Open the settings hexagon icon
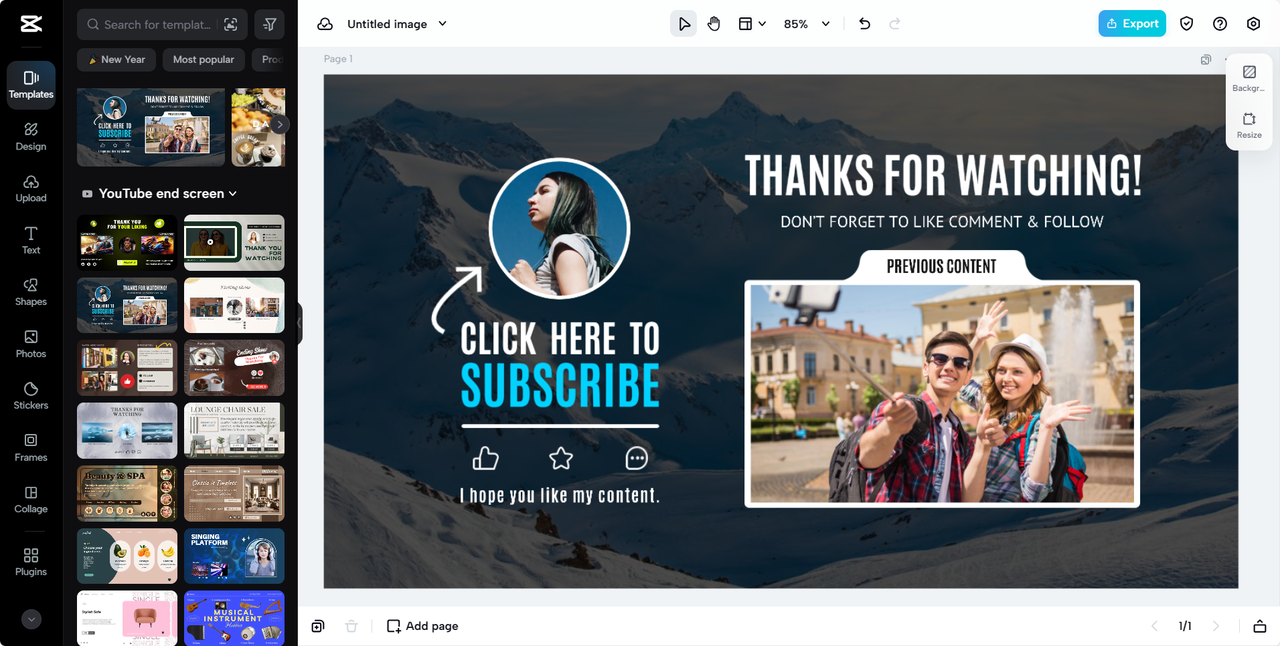The height and width of the screenshot is (646, 1280). click(x=1254, y=24)
